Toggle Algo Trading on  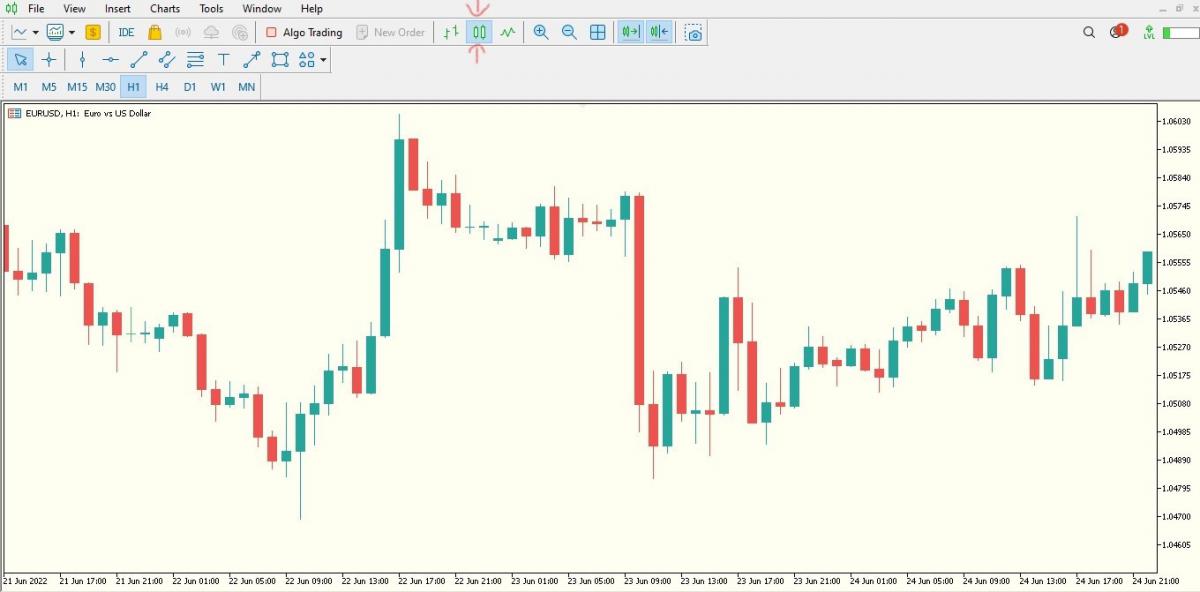[x=303, y=32]
